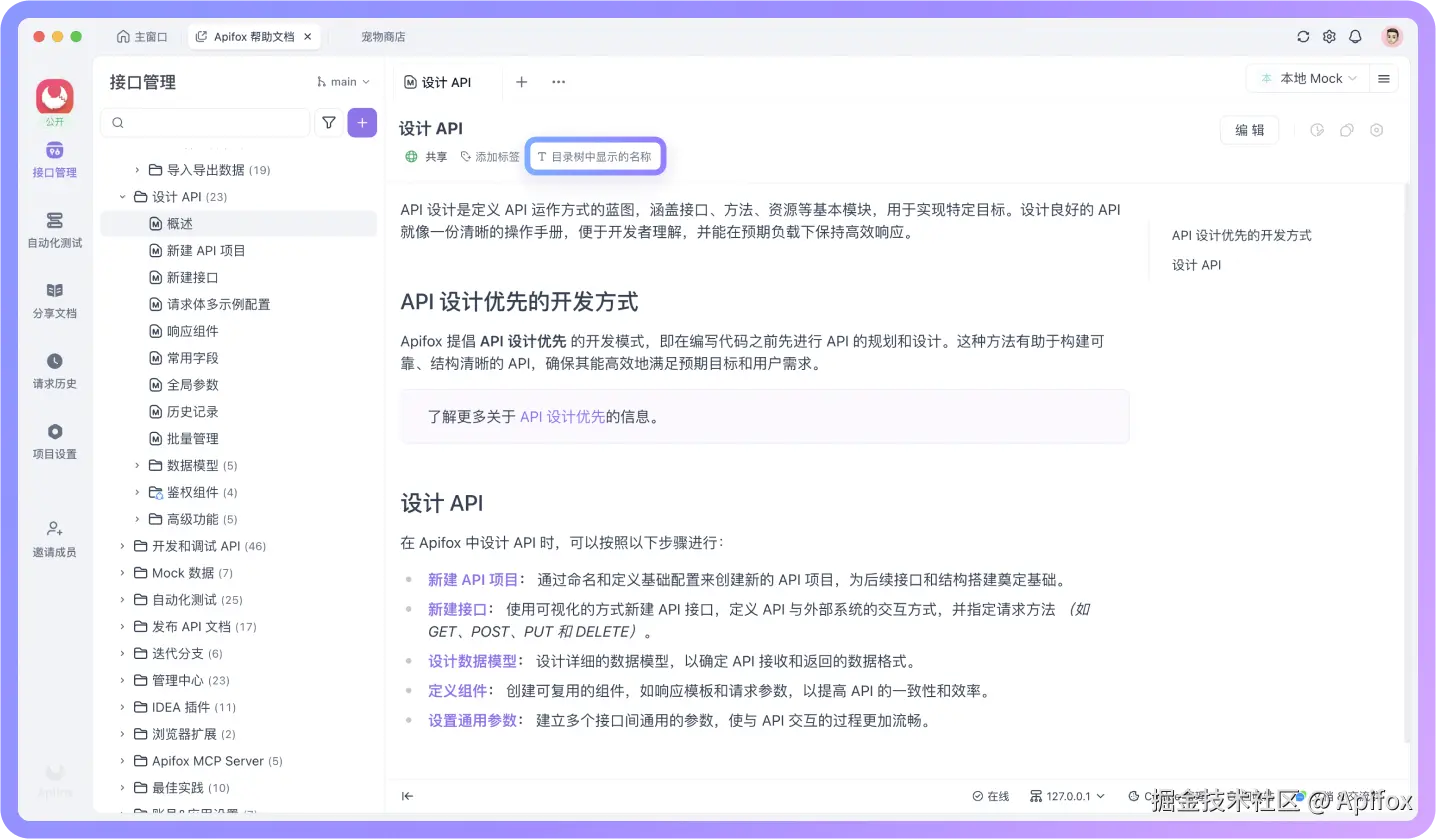Viewport: 1436px width, 839px height.
Task: Select the 设计 API document tab
Action: (437, 82)
